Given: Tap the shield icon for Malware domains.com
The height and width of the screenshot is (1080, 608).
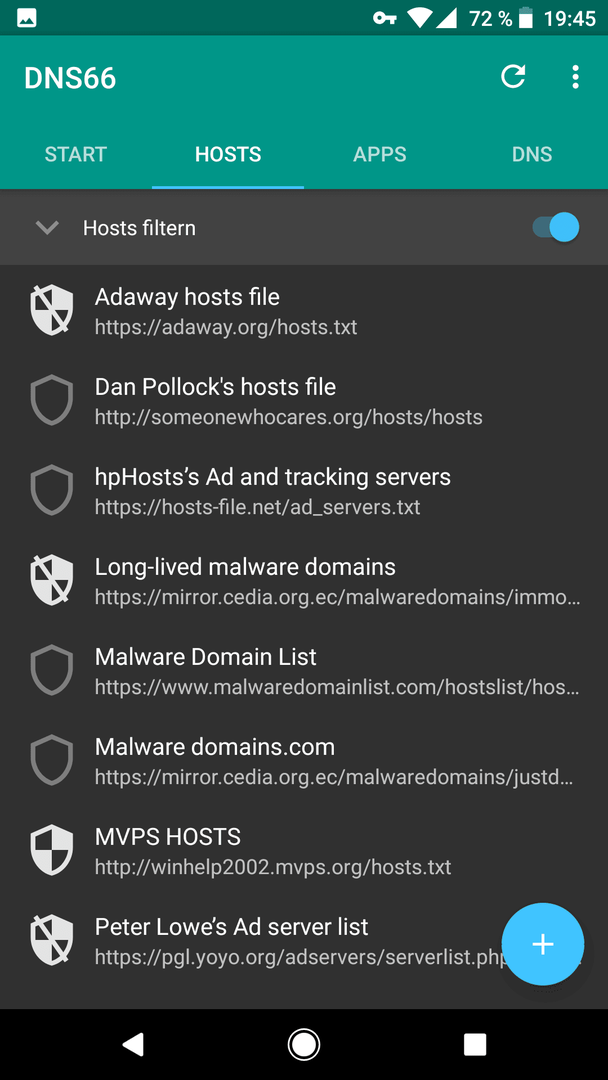Looking at the screenshot, I should pyautogui.click(x=52, y=760).
